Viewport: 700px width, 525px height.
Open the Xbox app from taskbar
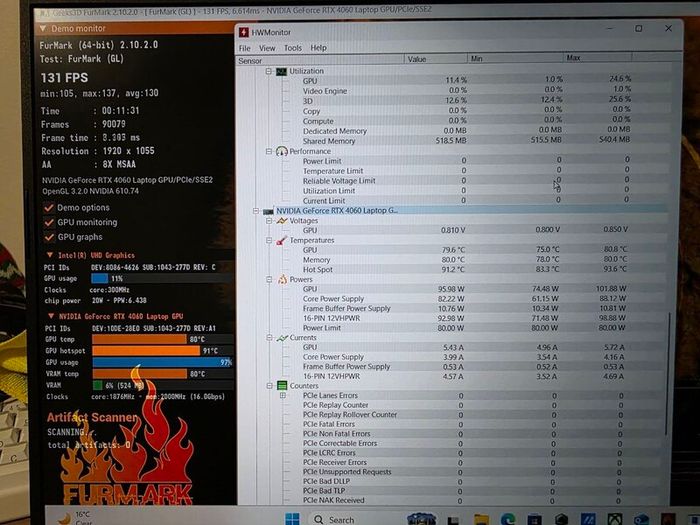615,520
